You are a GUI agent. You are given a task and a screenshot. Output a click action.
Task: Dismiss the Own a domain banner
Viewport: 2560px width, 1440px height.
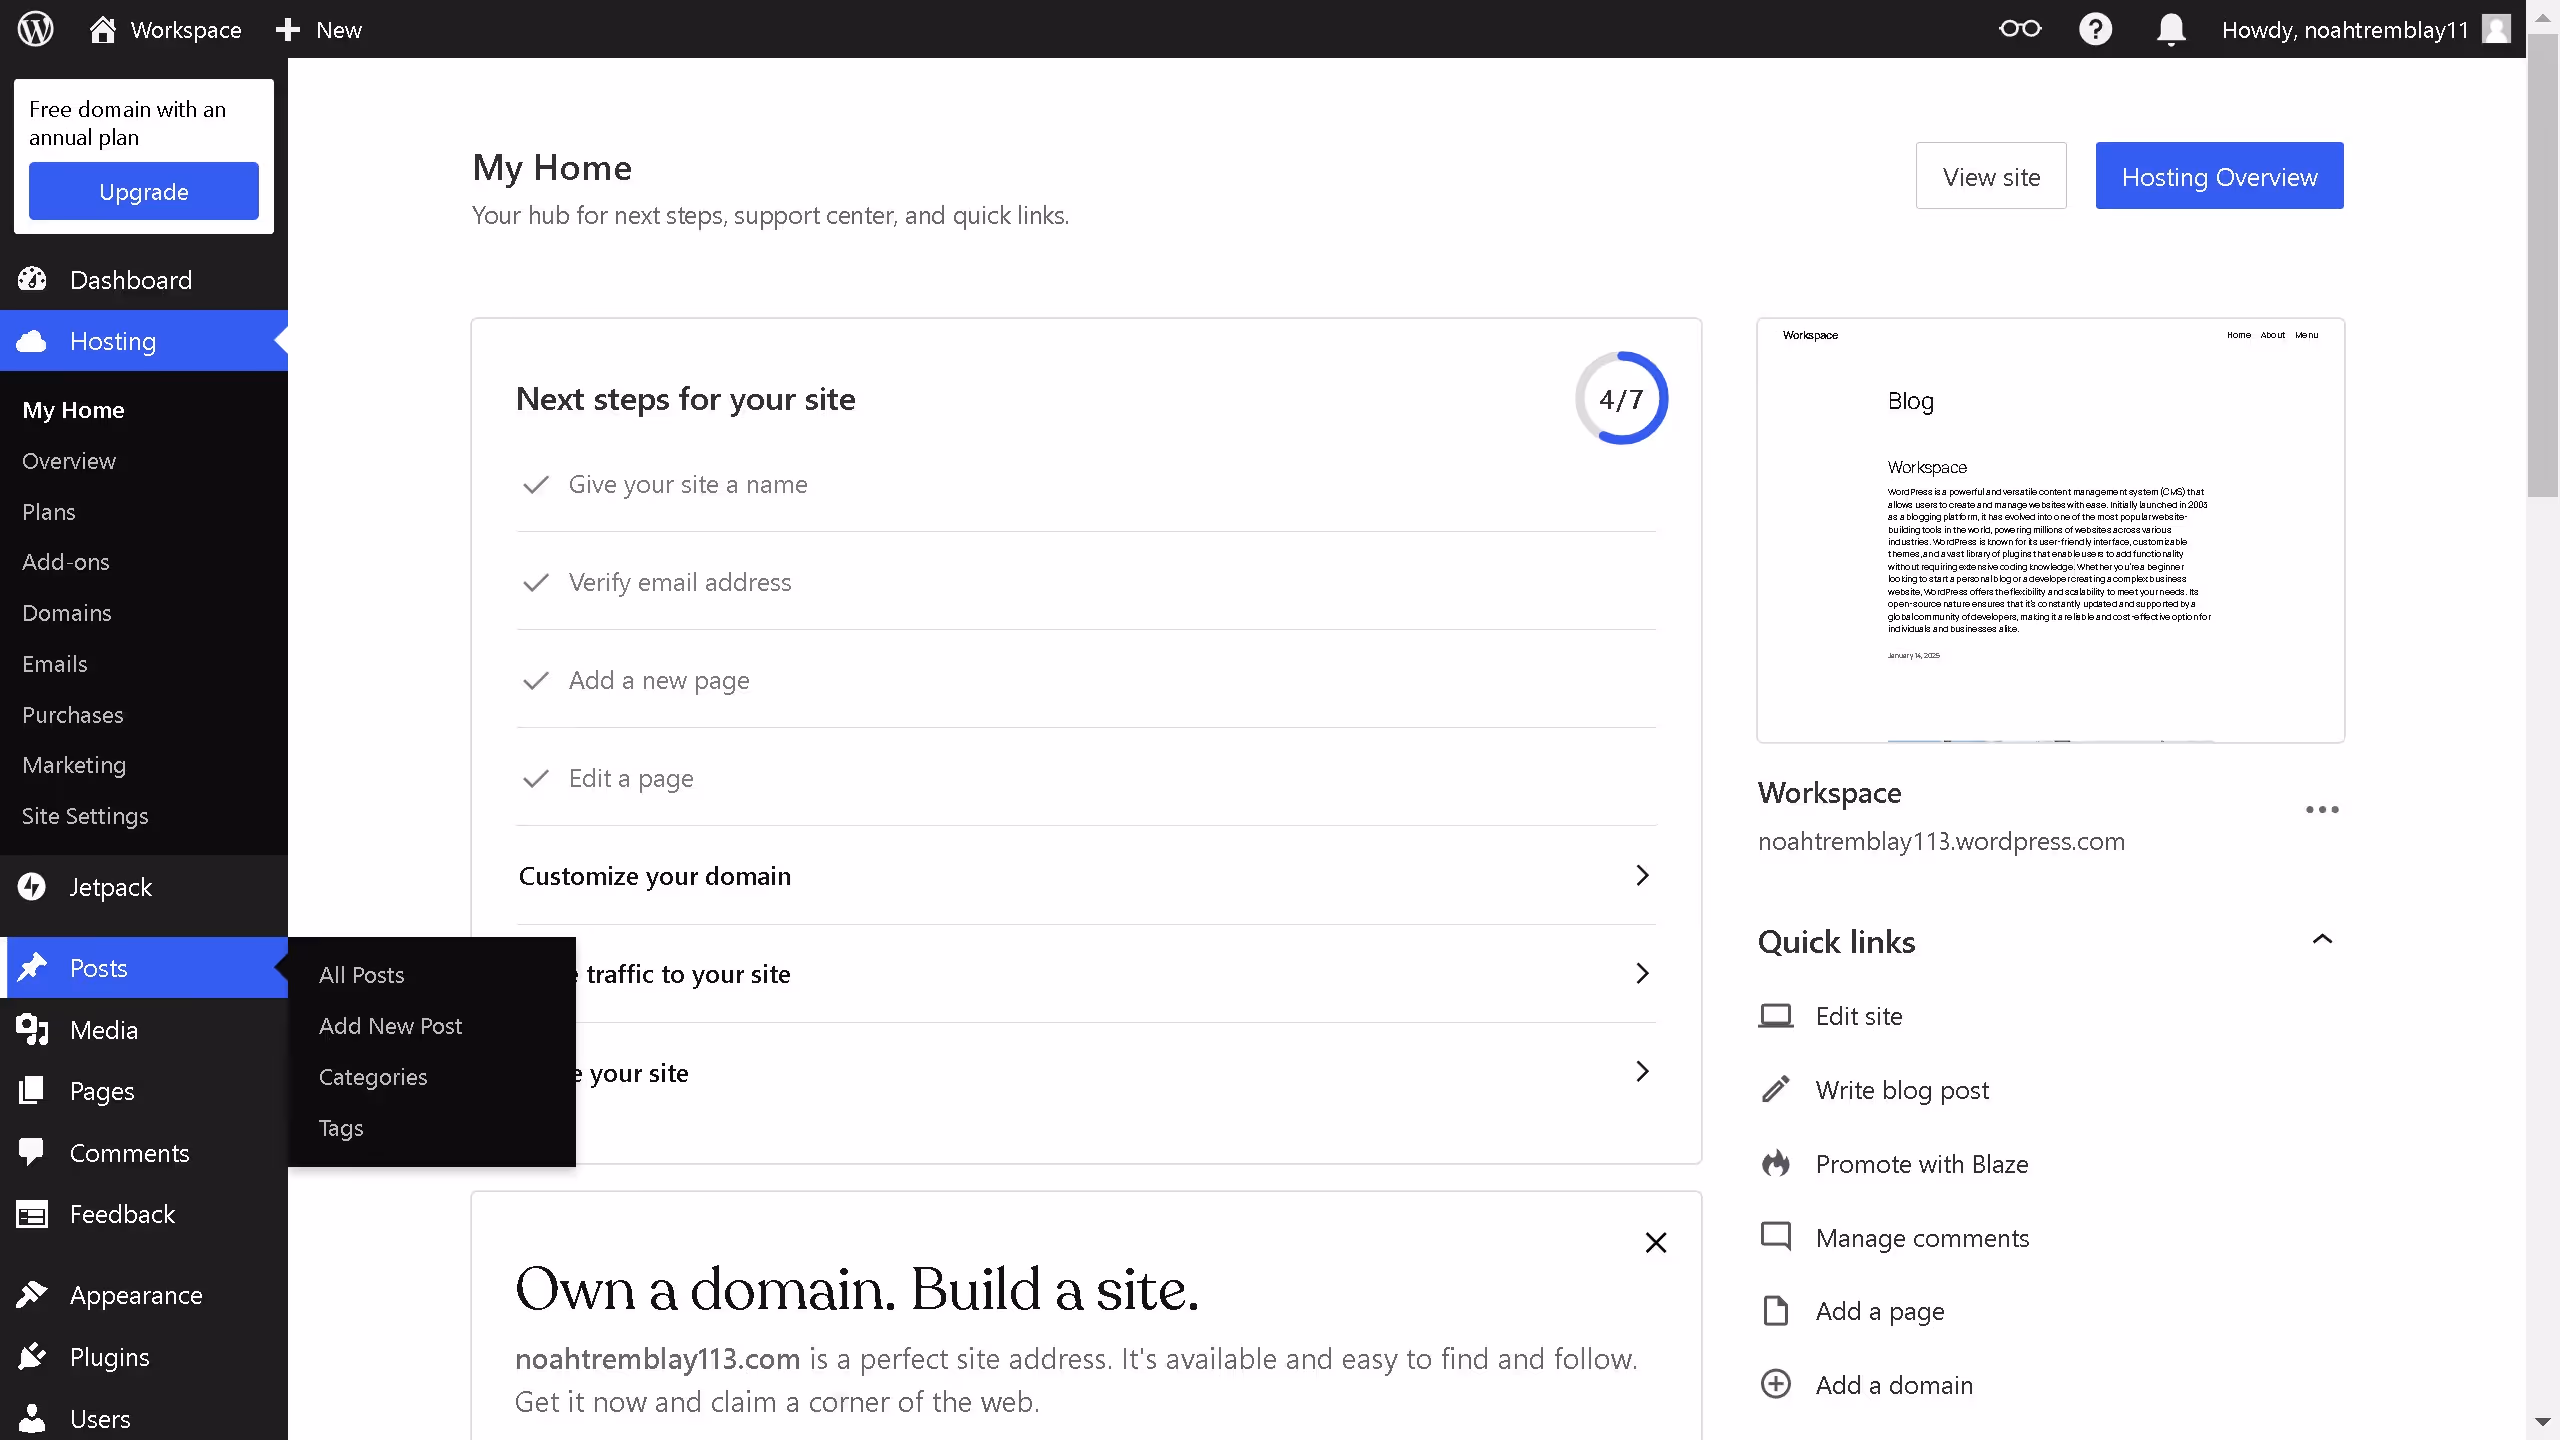point(1655,1242)
